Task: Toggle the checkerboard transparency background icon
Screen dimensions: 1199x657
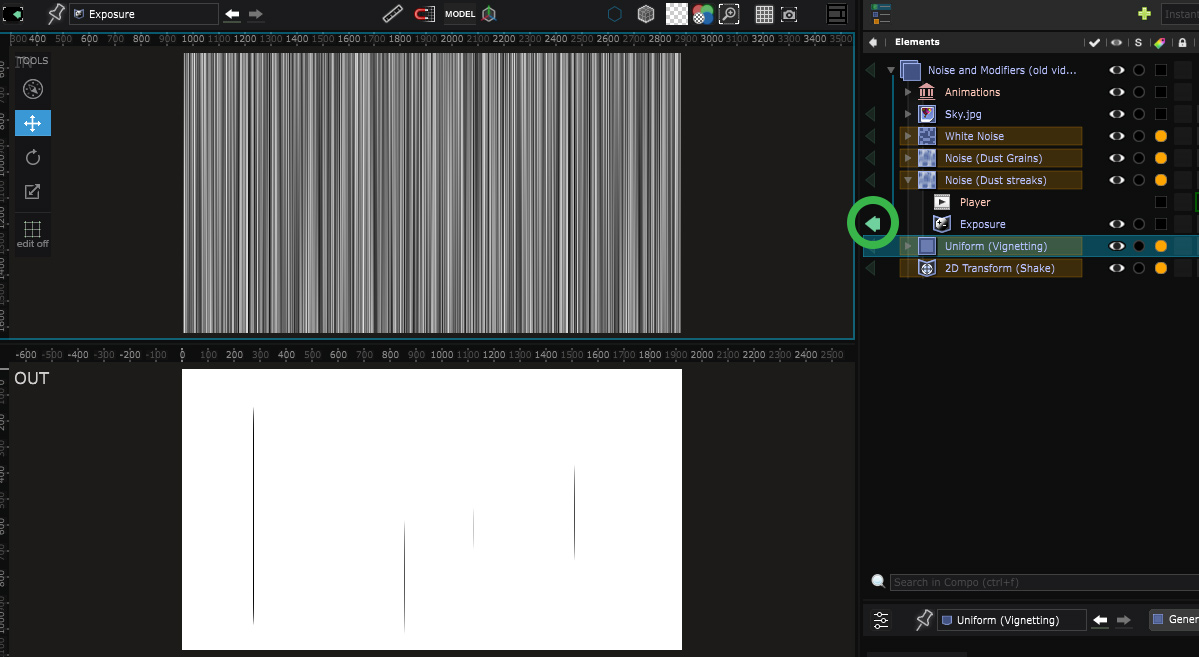Action: 677,14
